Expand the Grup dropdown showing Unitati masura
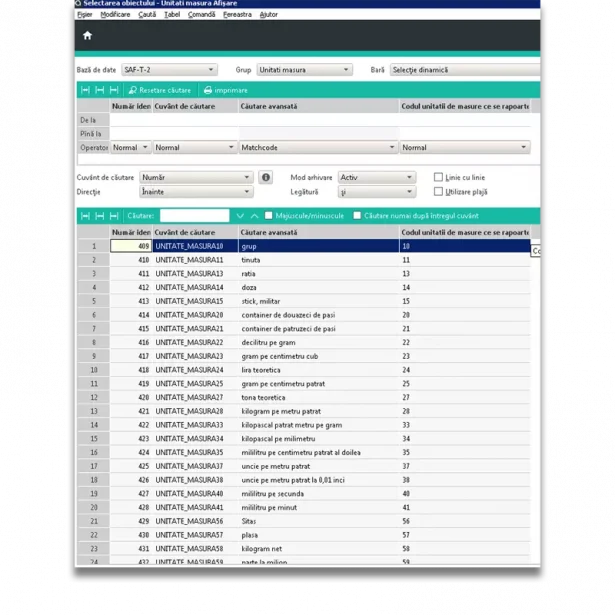The image size is (615, 615). (304, 70)
